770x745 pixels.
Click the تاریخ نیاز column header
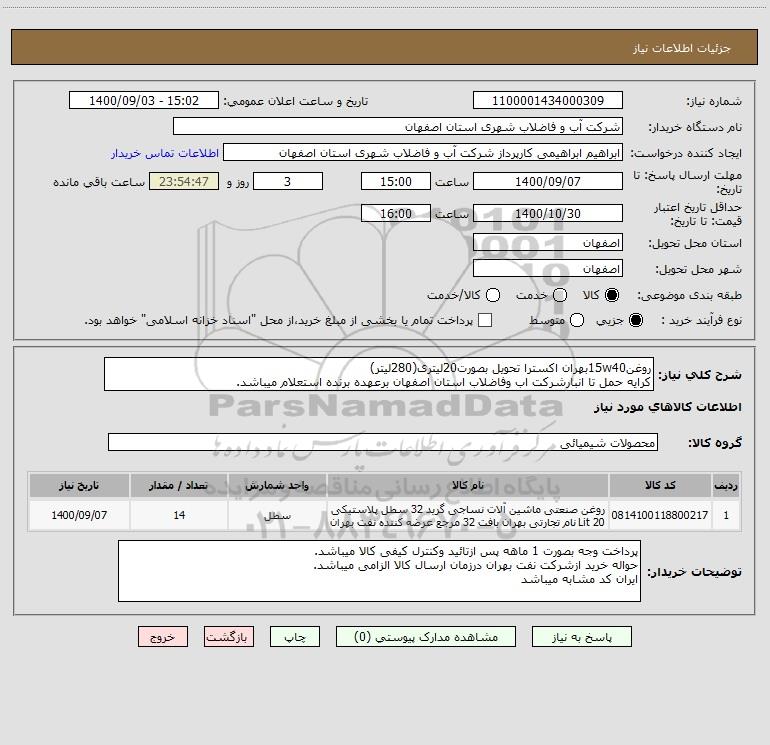point(79,485)
